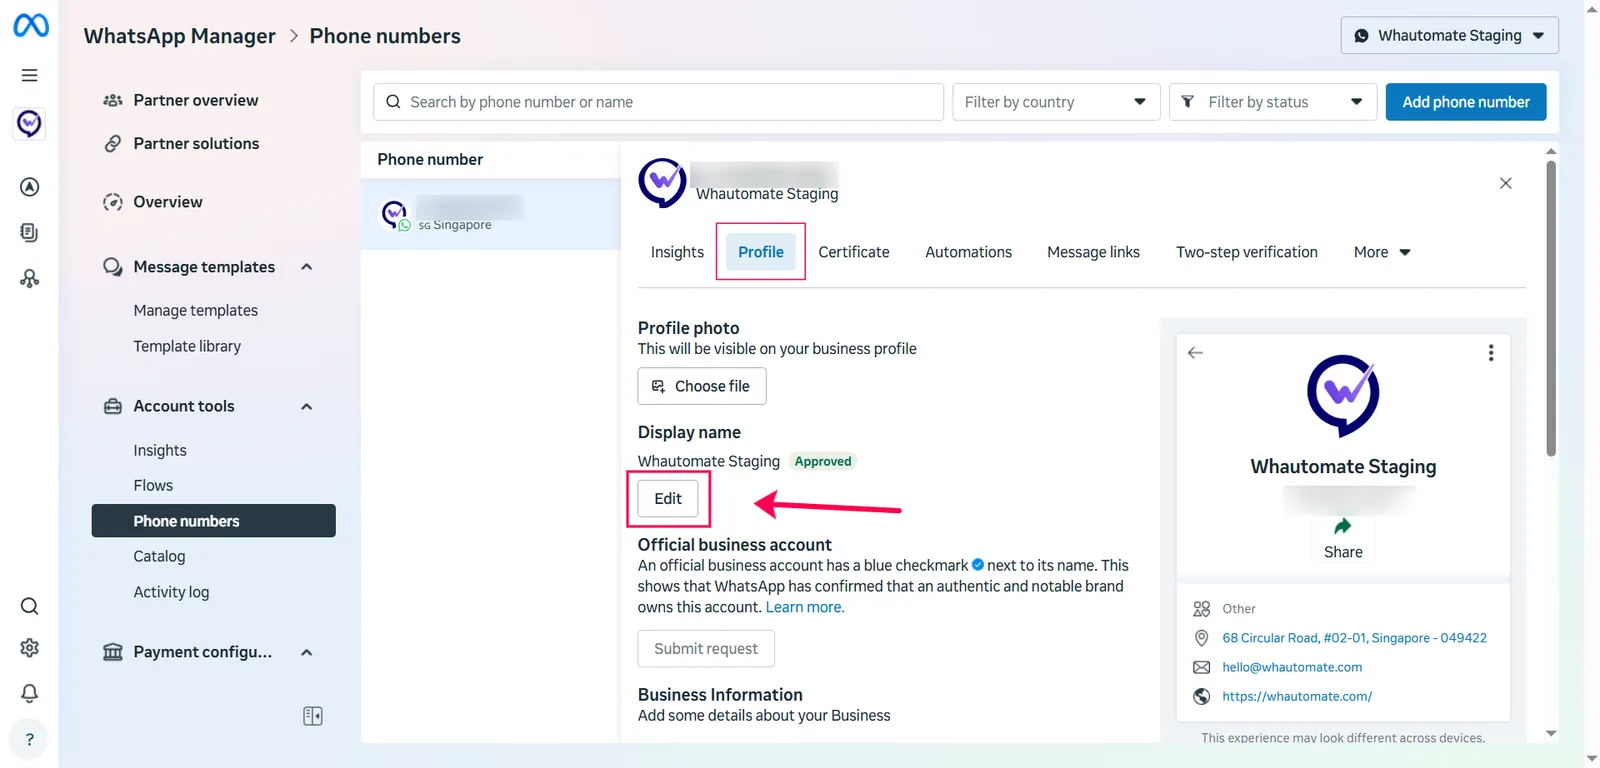Open the network nodes icon in left rail
Screen dimensions: 1600x768
30,279
